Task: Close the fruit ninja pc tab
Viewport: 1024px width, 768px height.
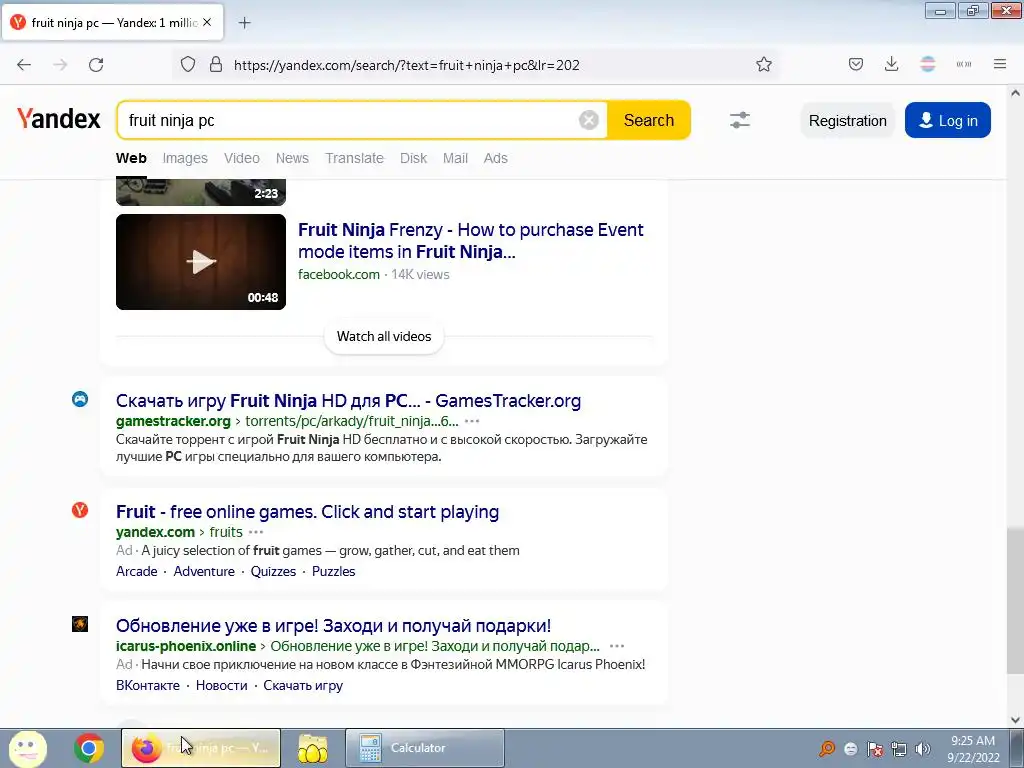Action: [207, 22]
